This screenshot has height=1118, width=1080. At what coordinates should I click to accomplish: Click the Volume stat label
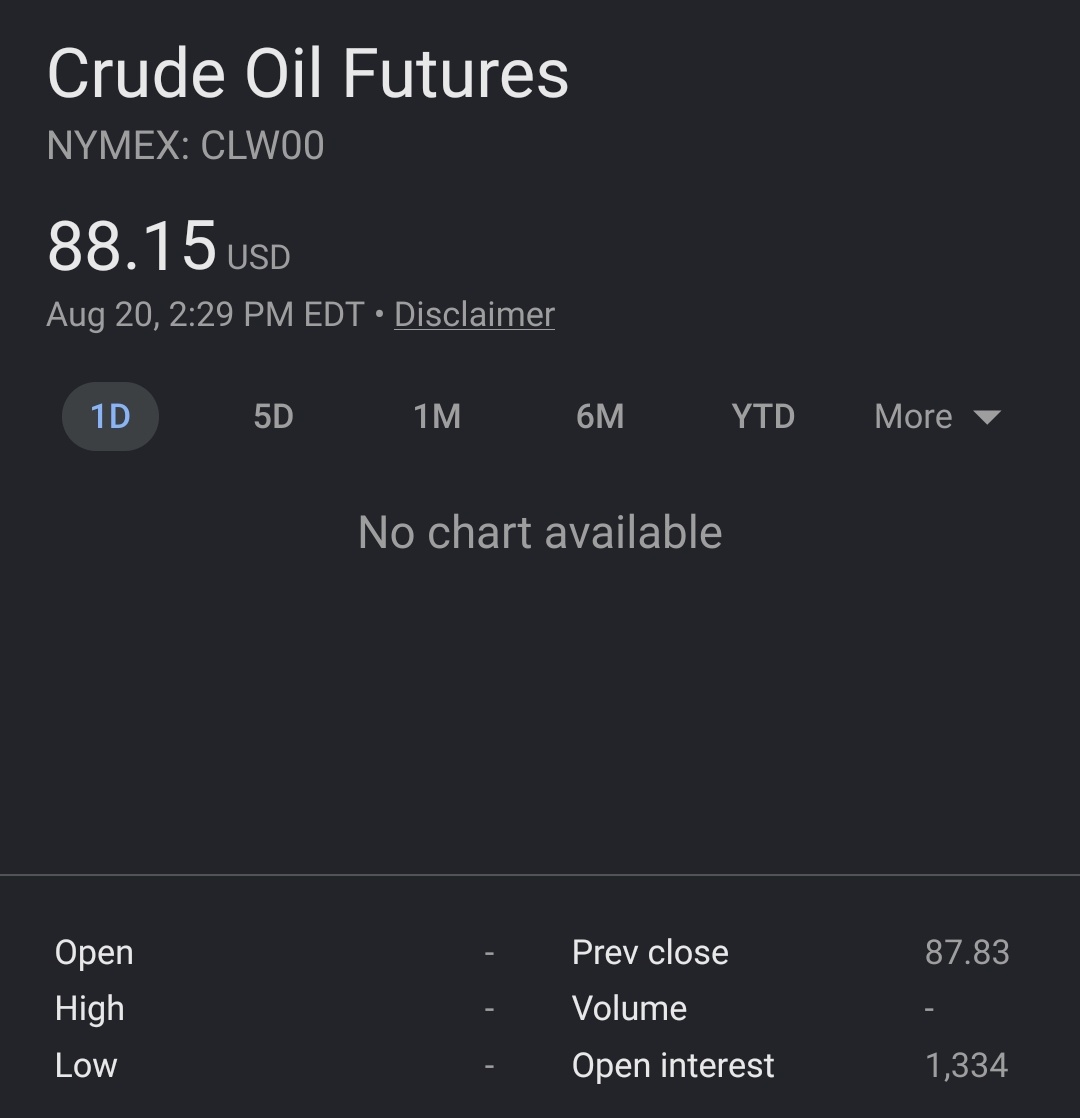629,1009
